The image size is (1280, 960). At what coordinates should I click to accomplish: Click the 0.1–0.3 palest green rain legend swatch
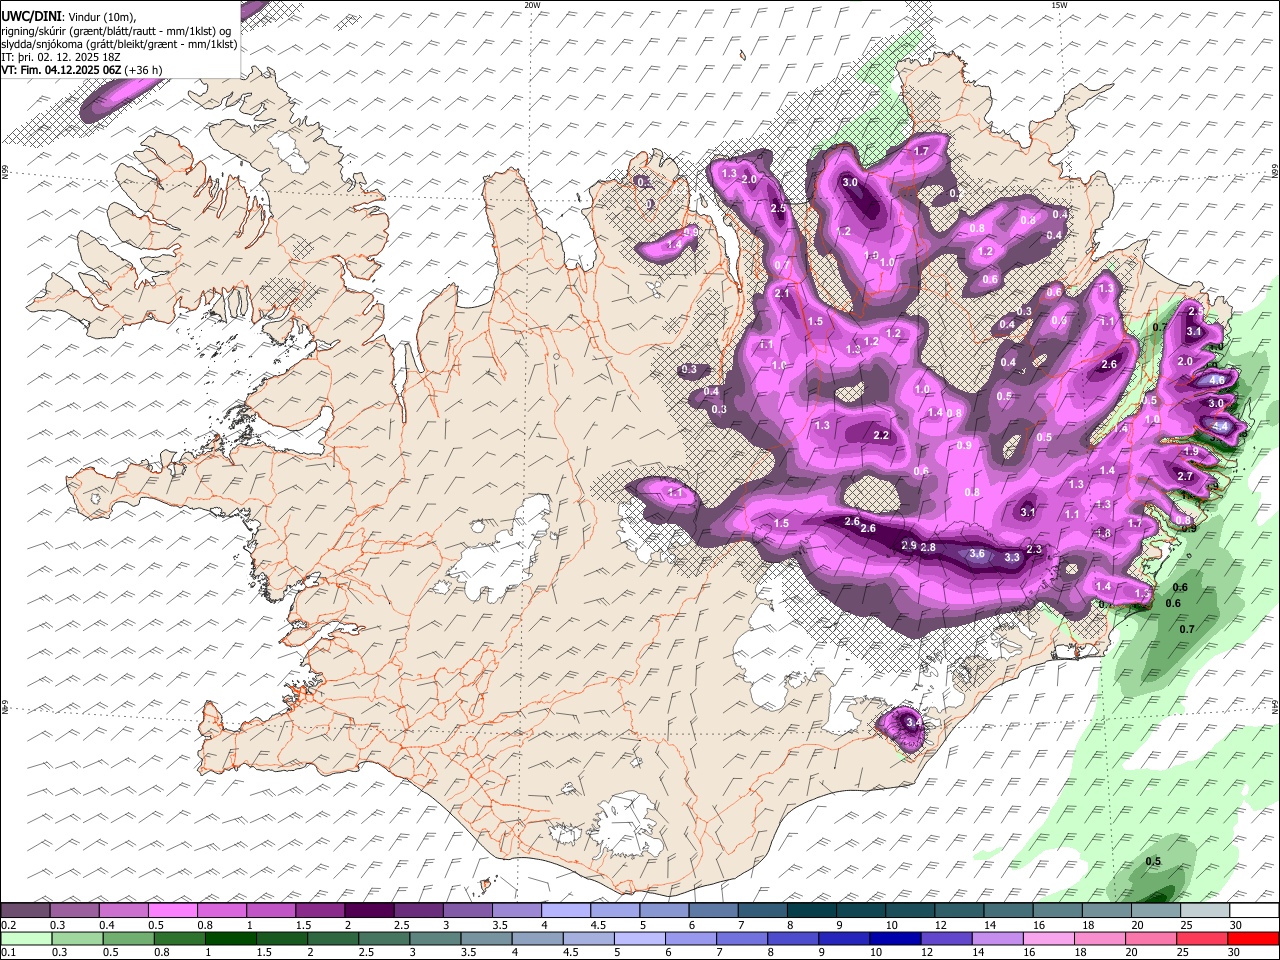pos(25,939)
